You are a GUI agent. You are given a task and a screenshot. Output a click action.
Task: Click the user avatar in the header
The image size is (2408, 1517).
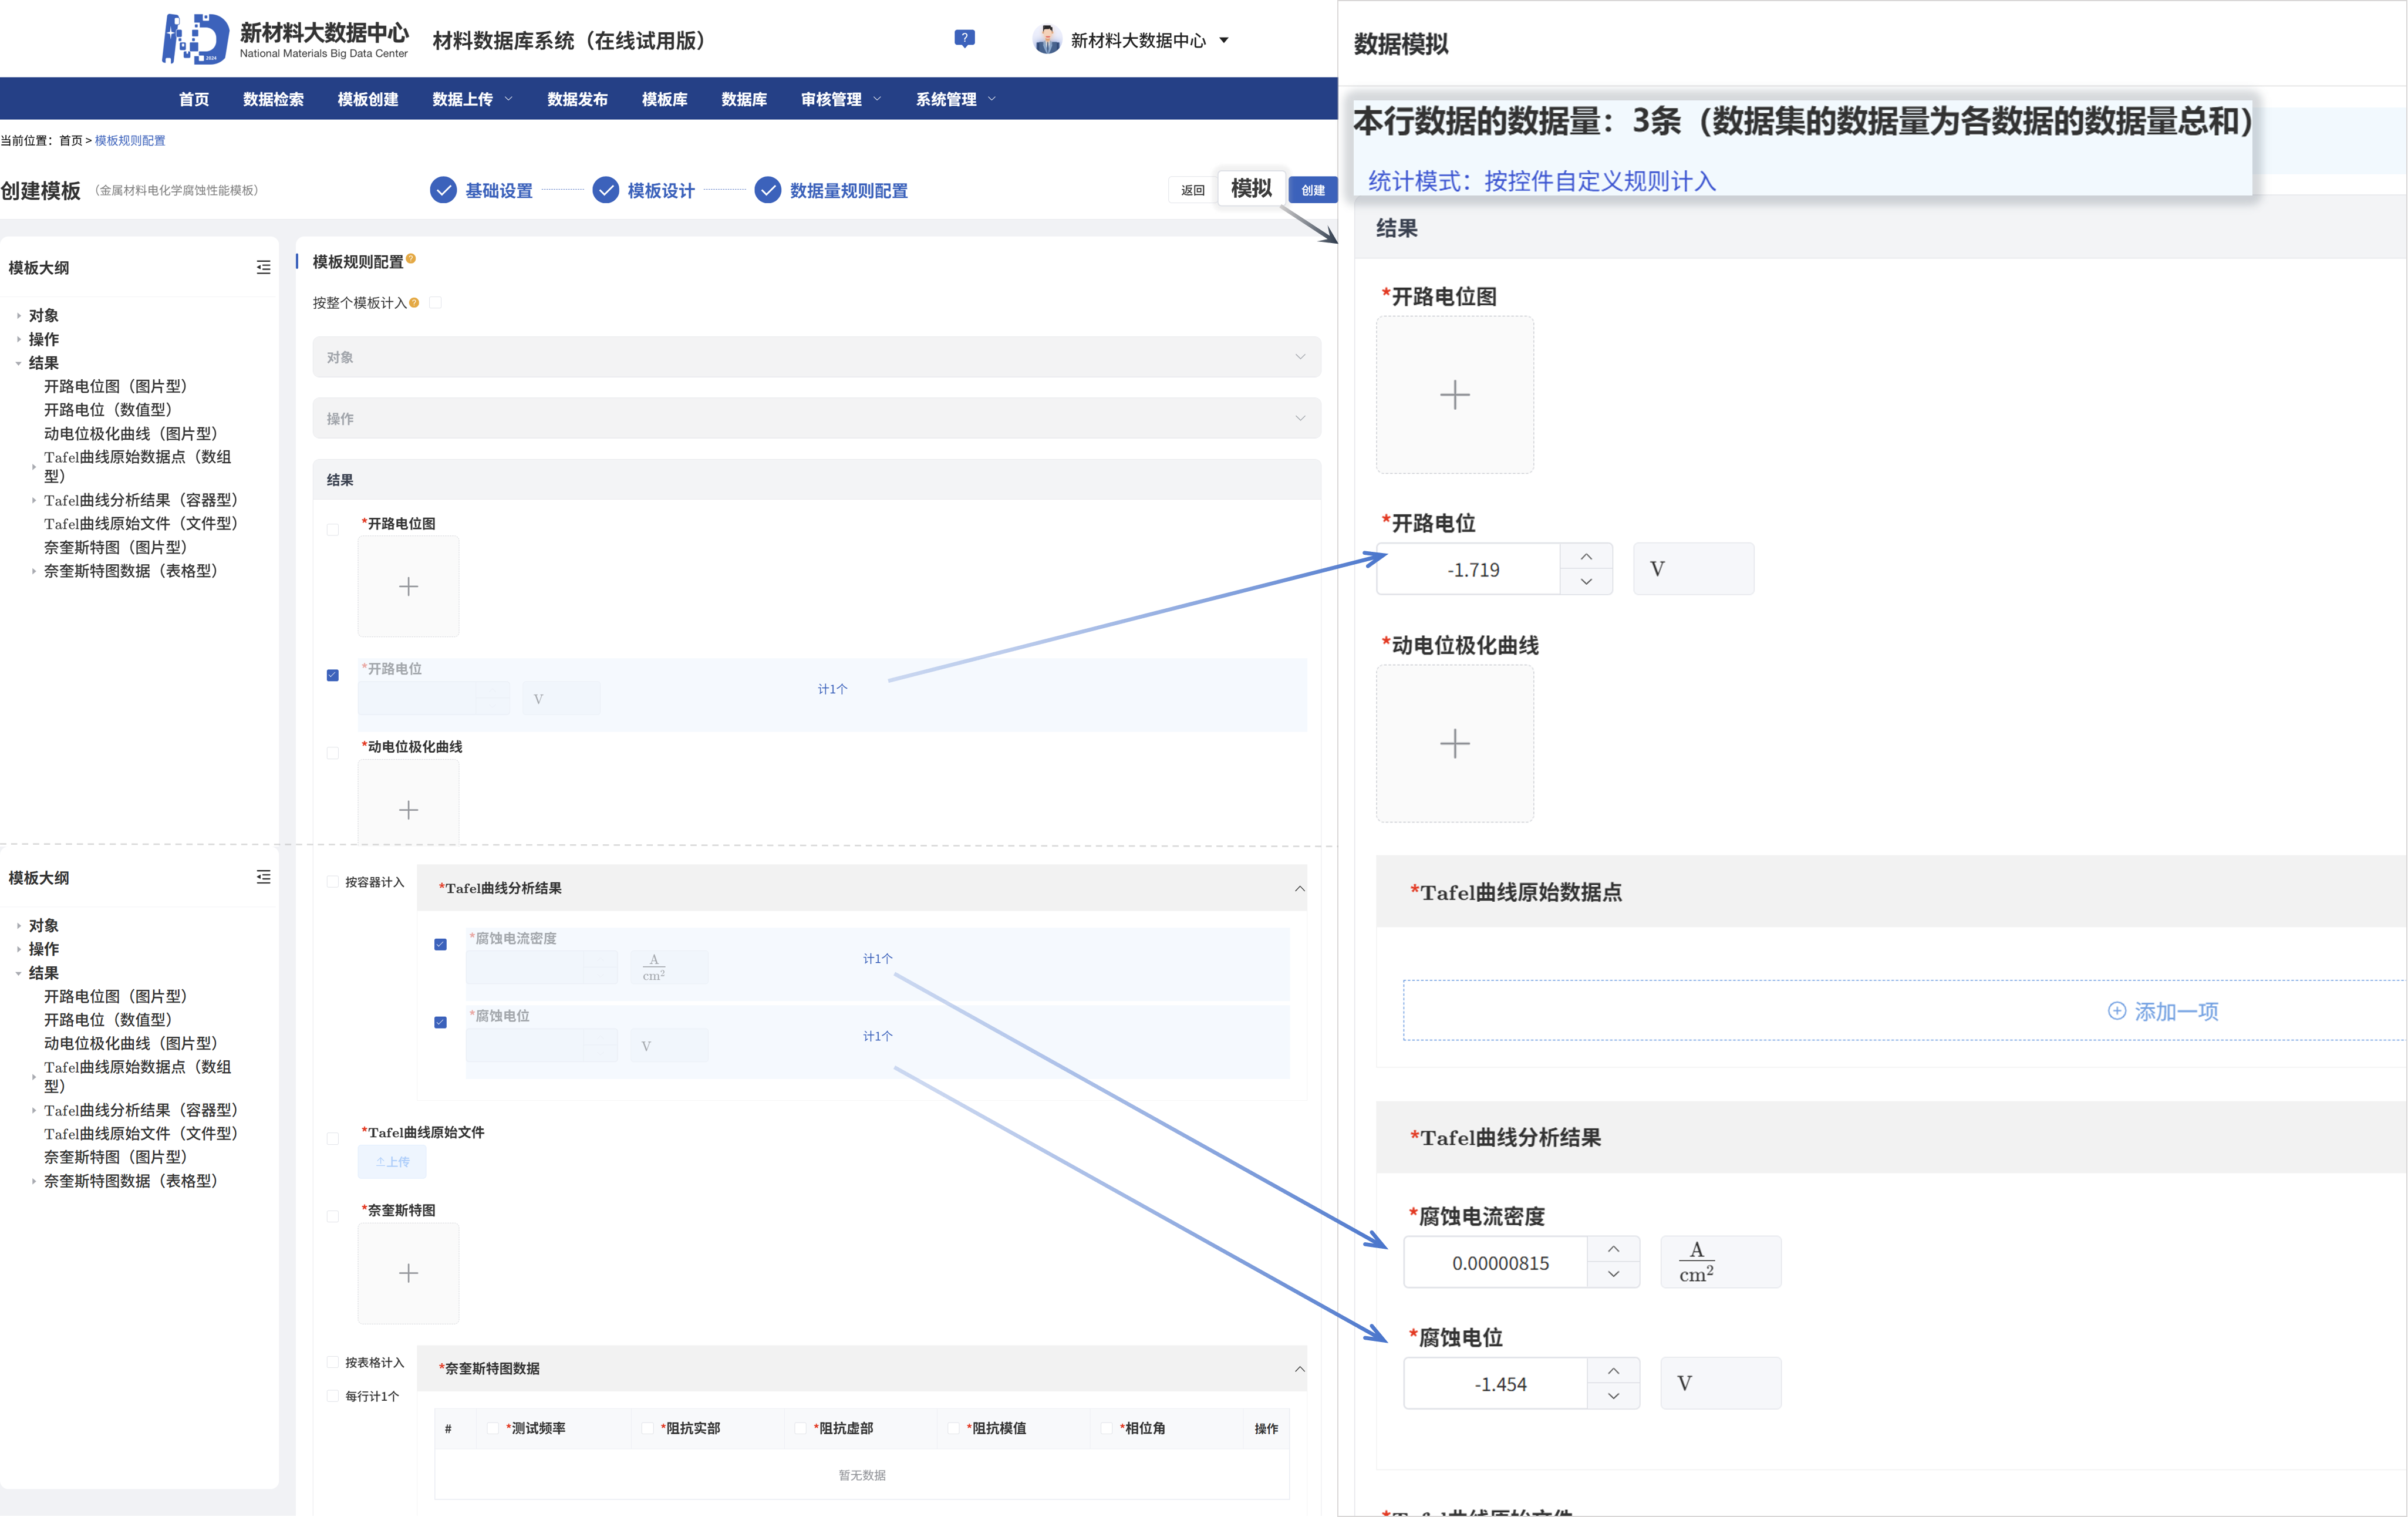pos(1047,40)
